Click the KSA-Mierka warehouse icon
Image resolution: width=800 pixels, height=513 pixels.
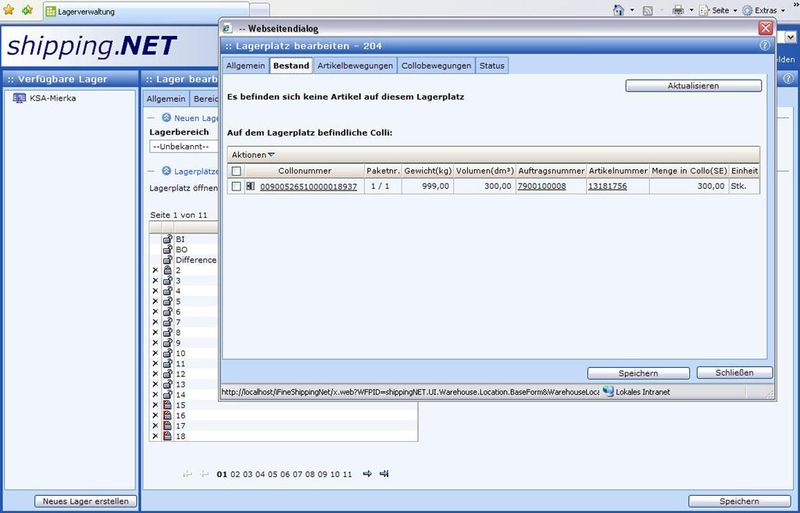[19, 98]
